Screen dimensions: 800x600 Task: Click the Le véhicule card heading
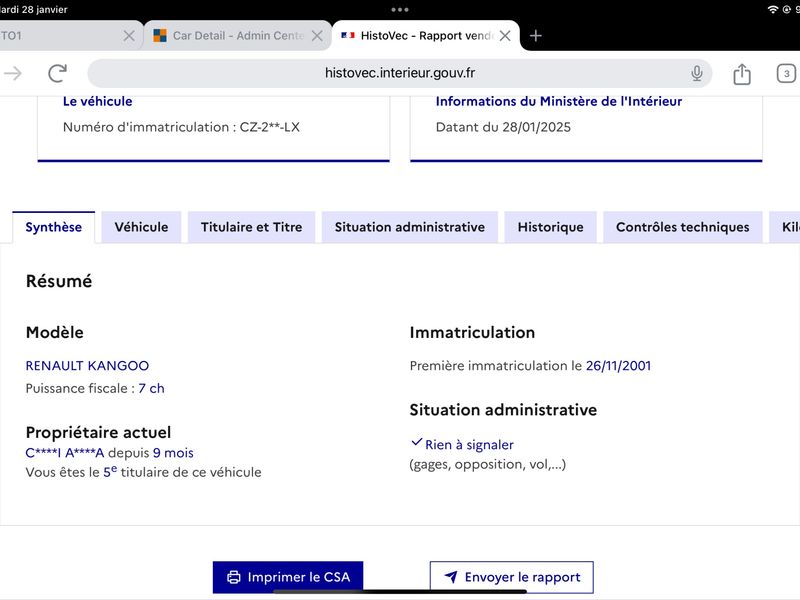pyautogui.click(x=97, y=102)
